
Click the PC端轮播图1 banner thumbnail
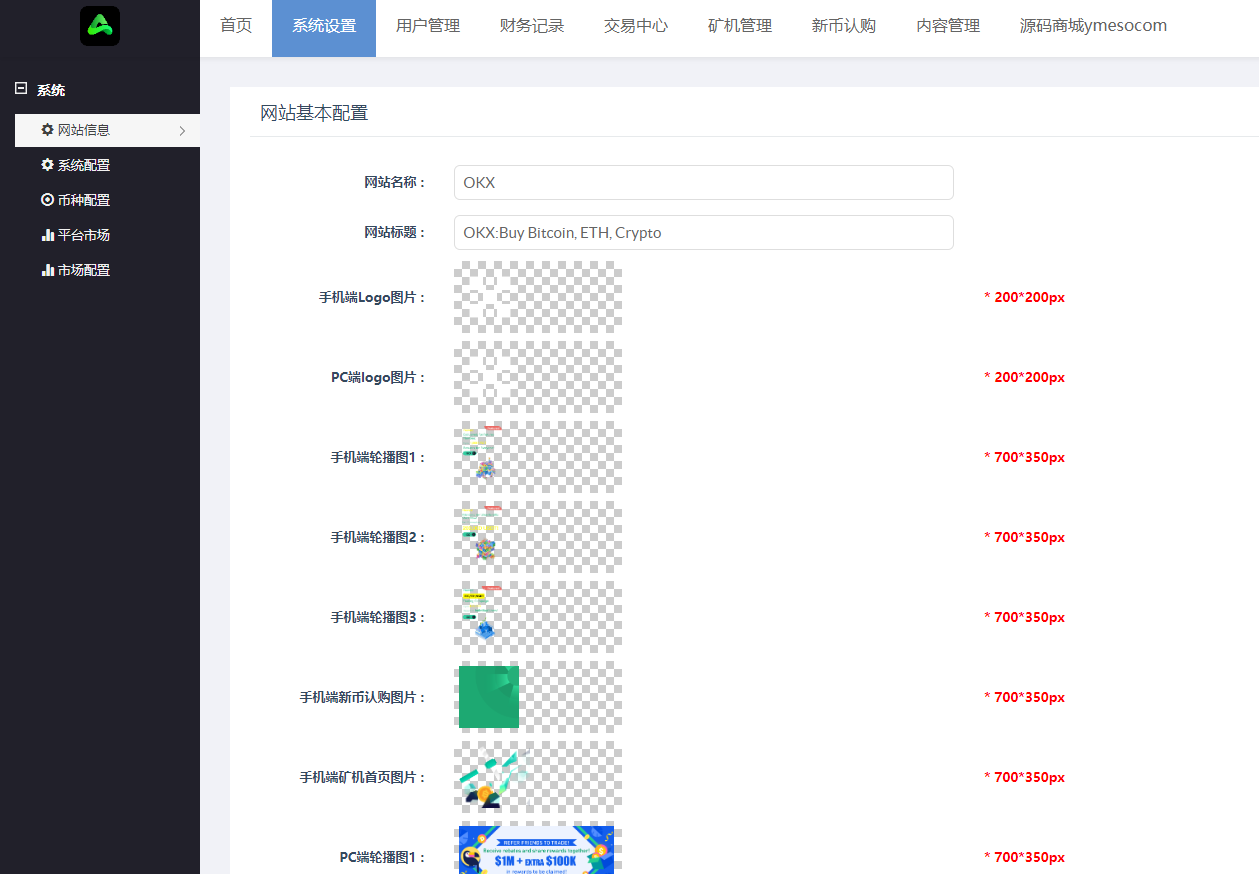538,850
